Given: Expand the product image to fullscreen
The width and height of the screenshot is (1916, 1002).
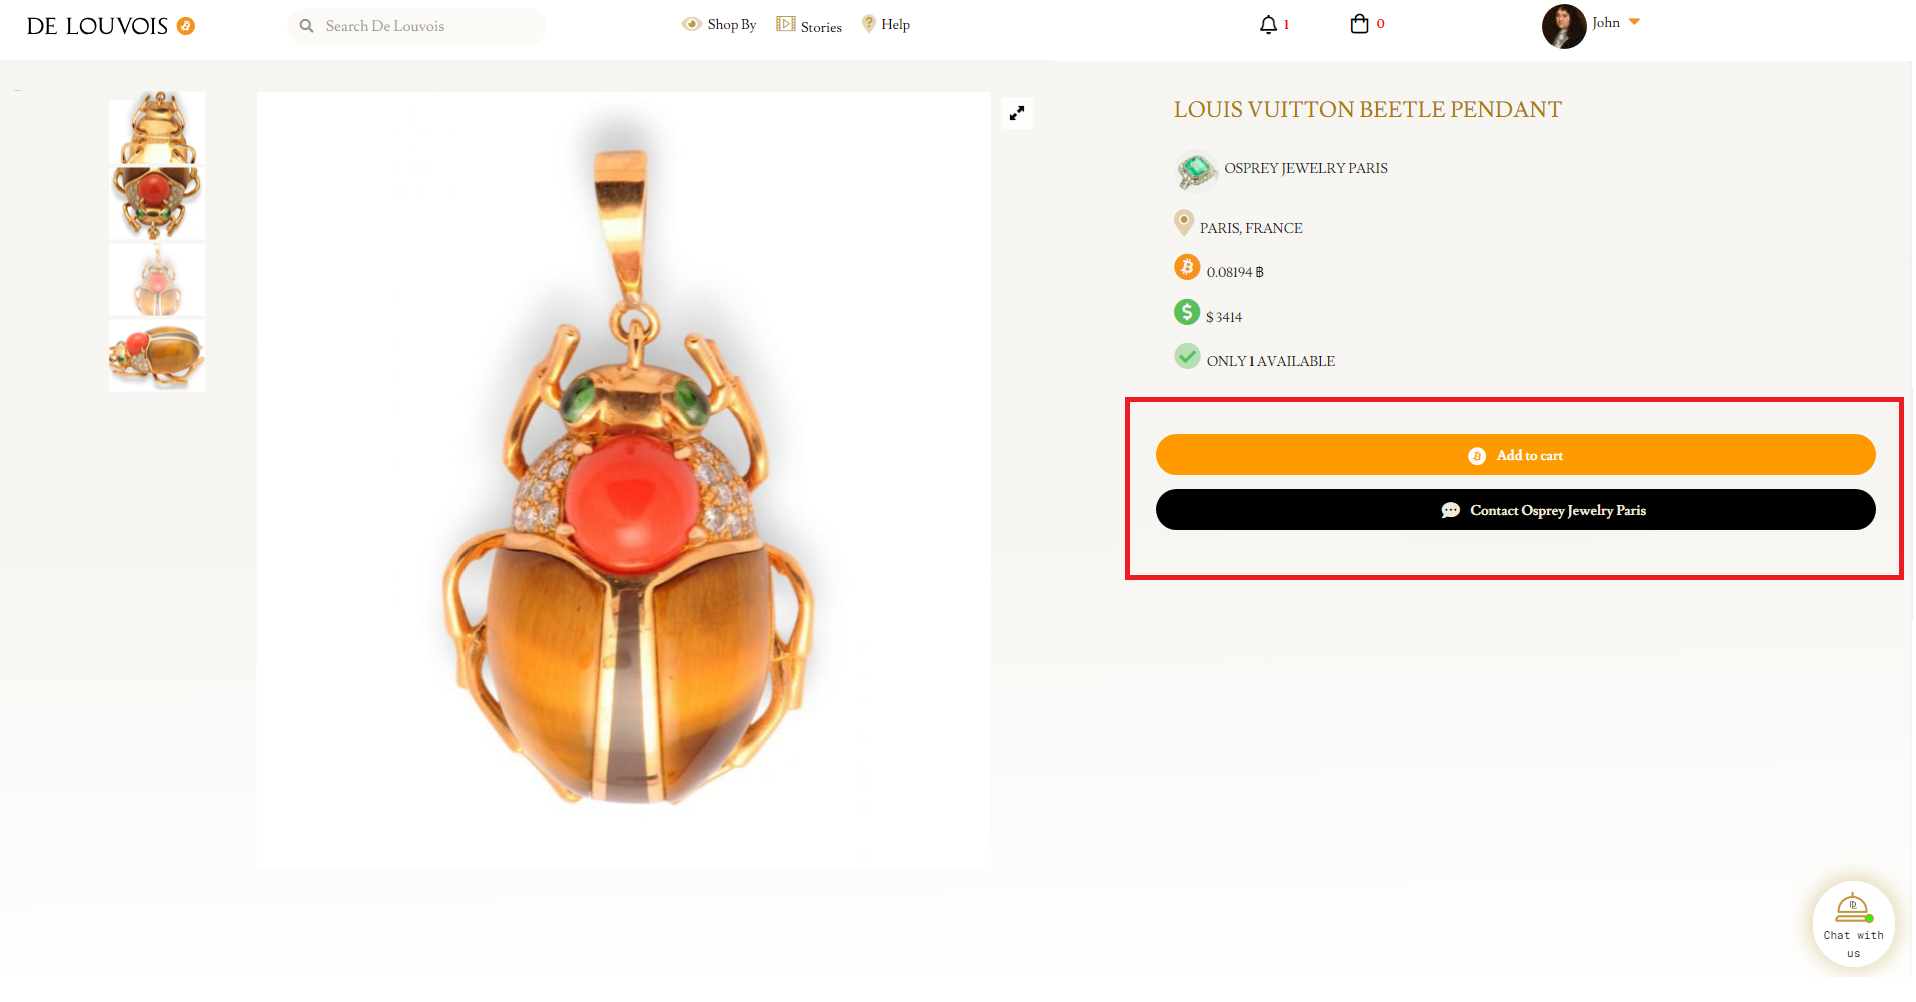Looking at the screenshot, I should point(1017,113).
